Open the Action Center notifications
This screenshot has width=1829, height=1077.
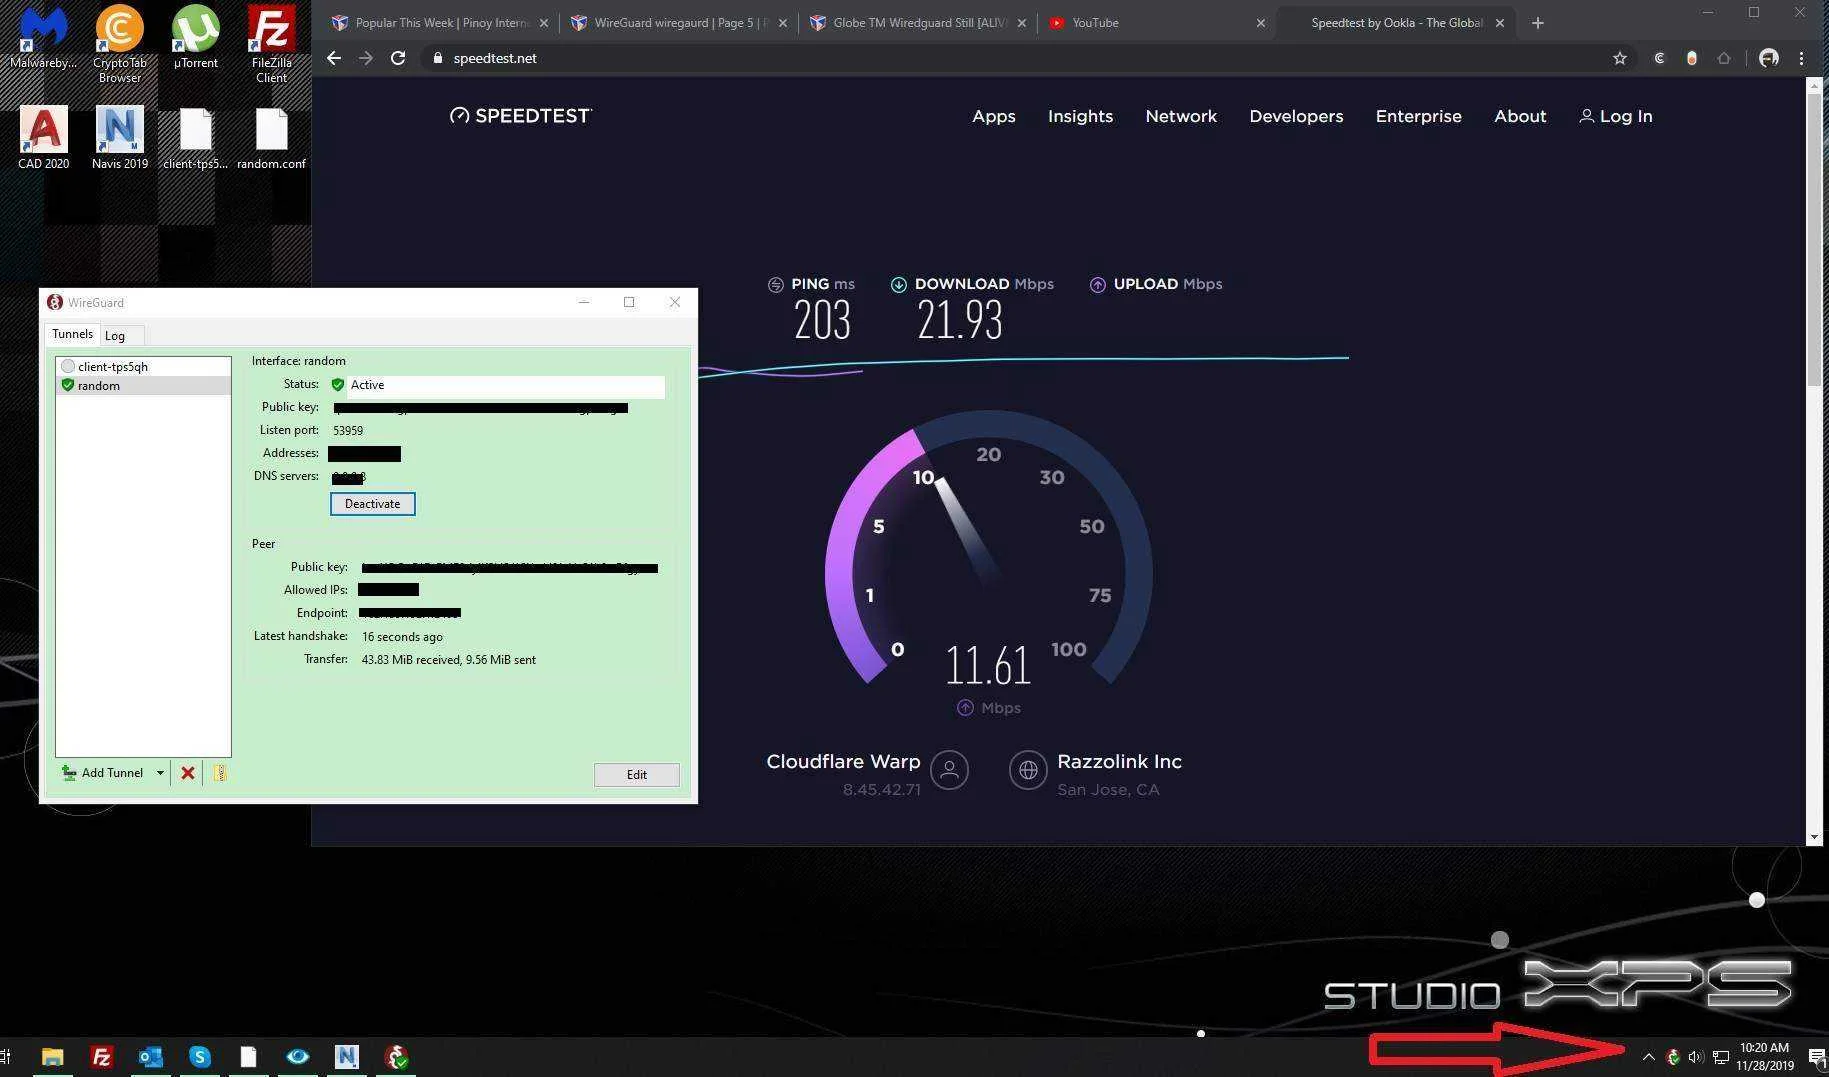point(1817,1057)
